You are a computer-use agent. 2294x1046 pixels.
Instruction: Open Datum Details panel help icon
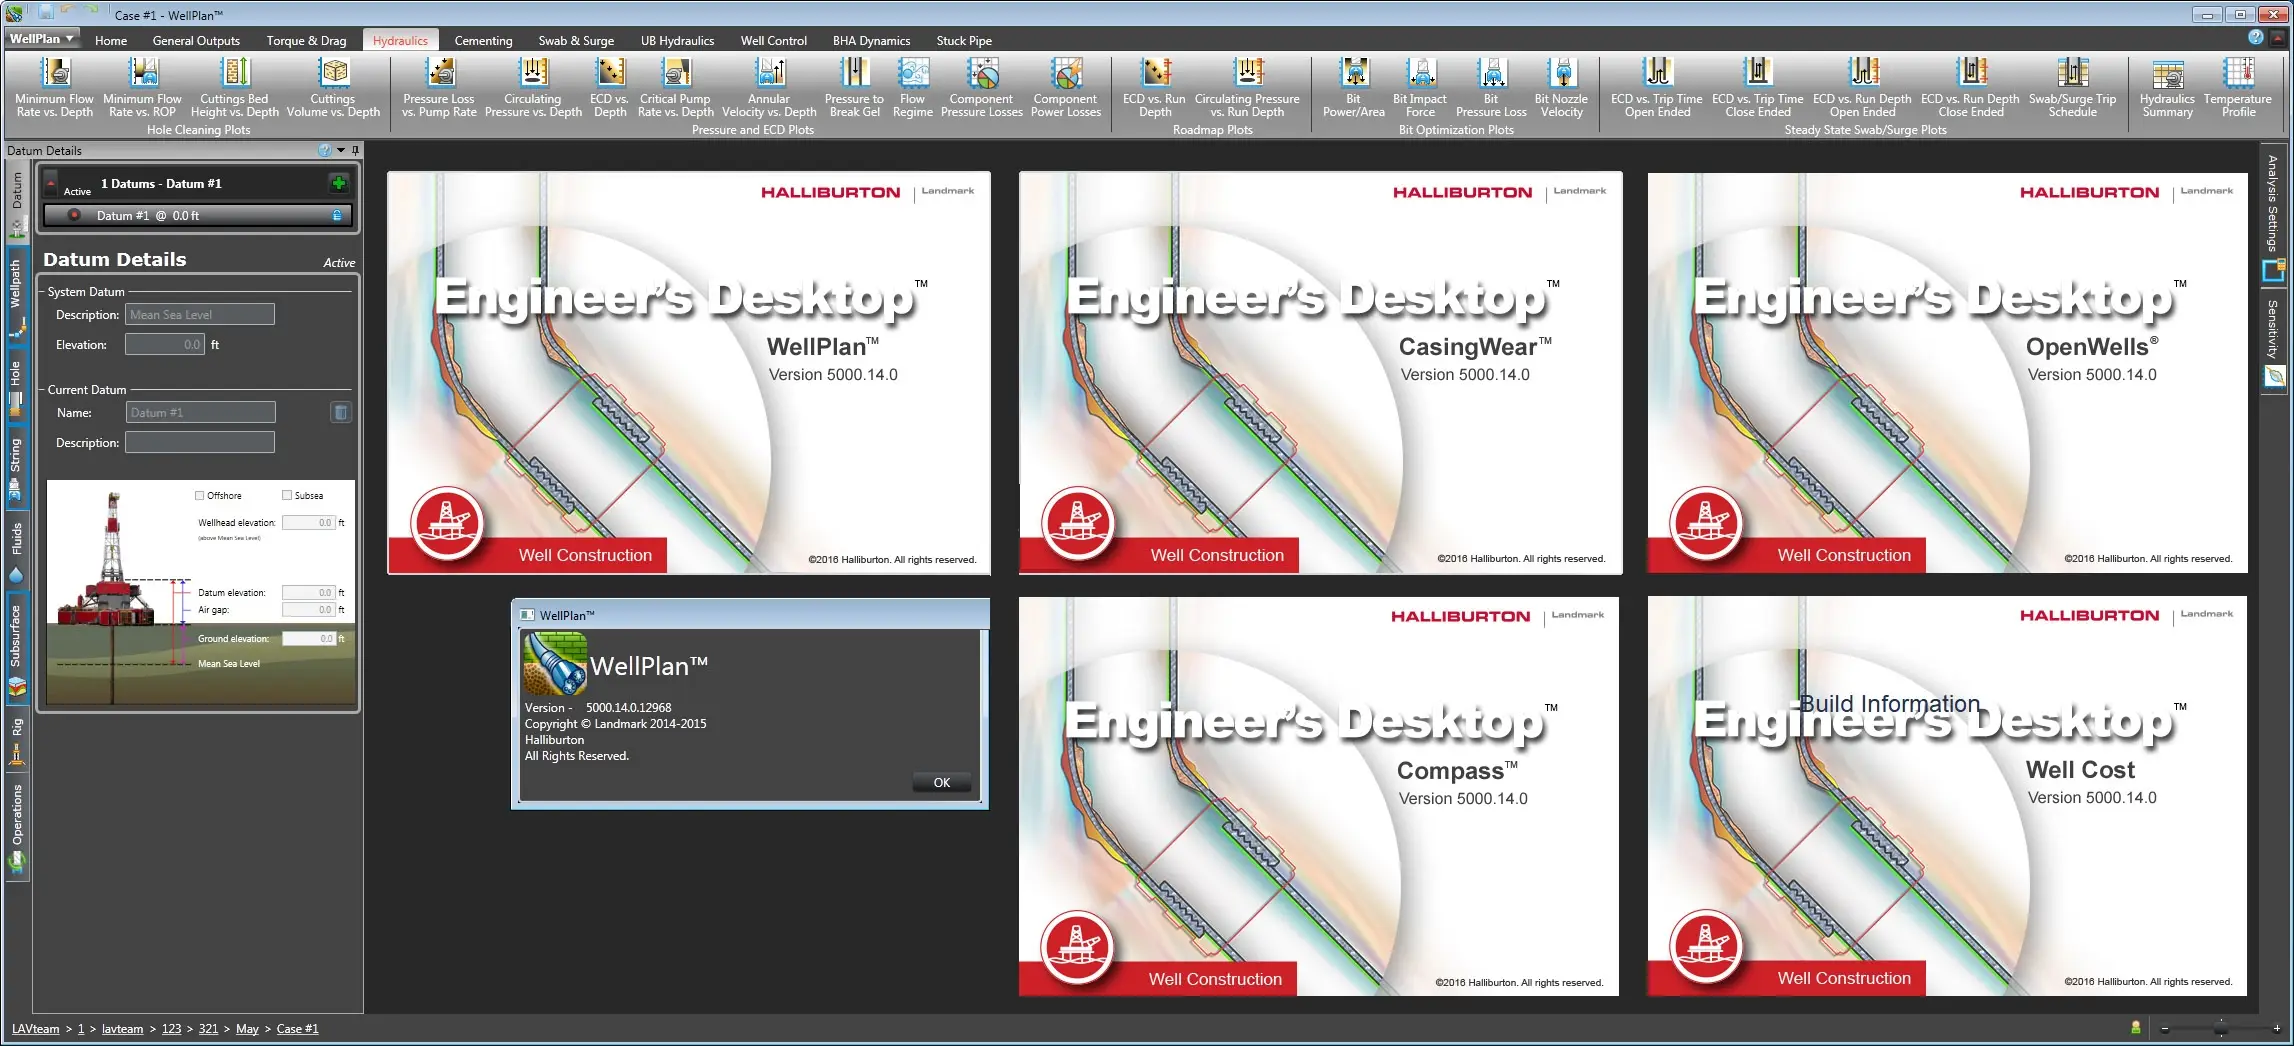pyautogui.click(x=325, y=150)
